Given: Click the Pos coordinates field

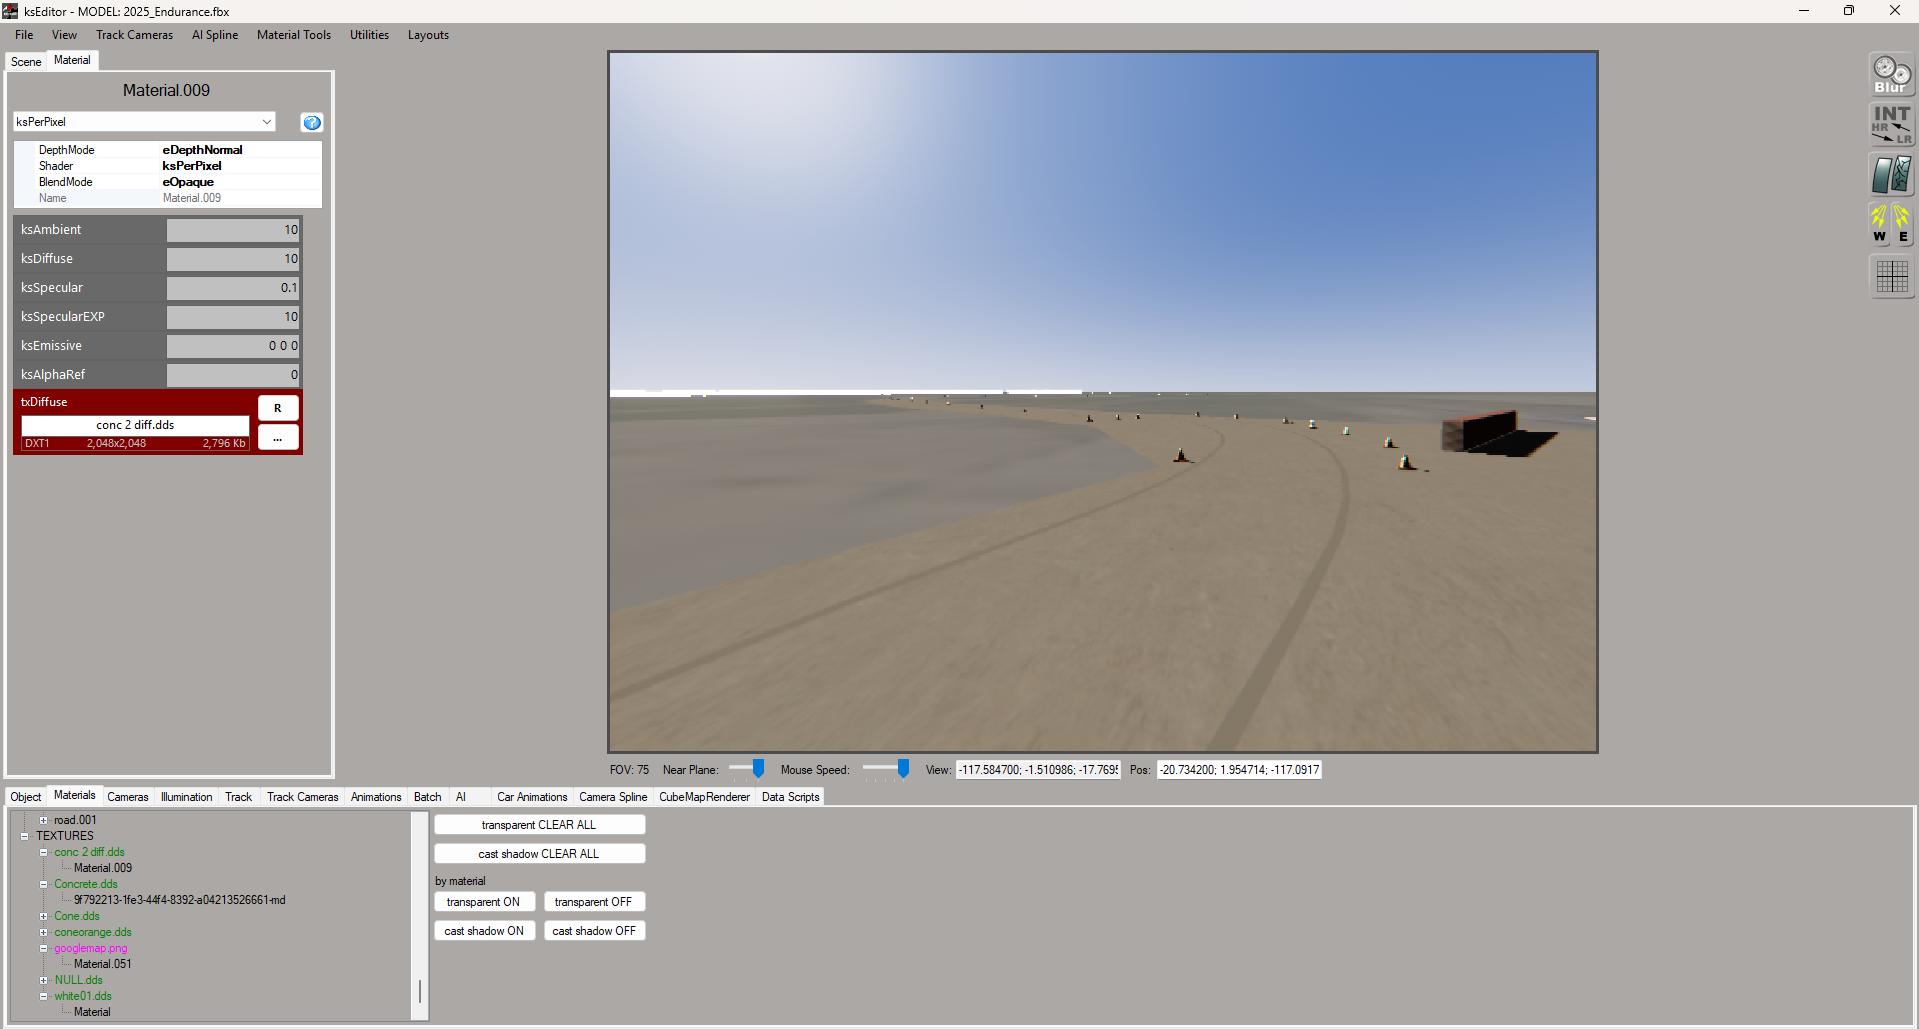Looking at the screenshot, I should click(1240, 770).
